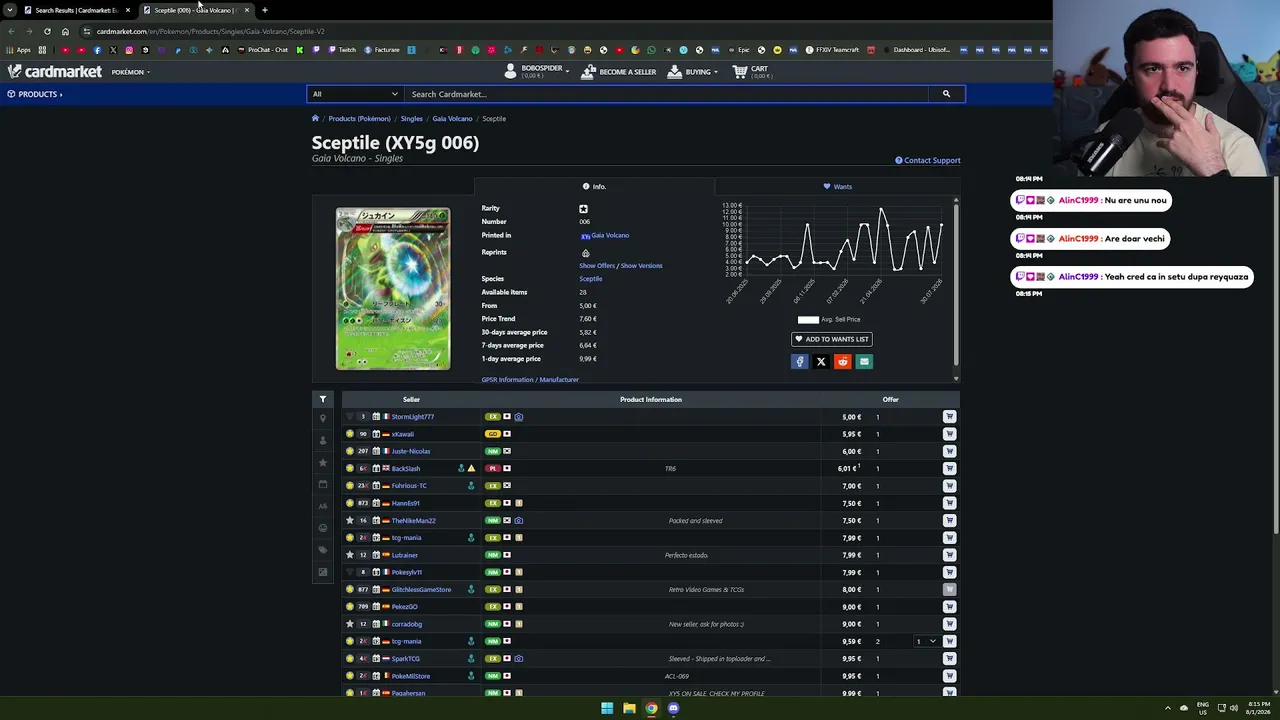
Task: Expand the Products menu
Action: point(35,94)
